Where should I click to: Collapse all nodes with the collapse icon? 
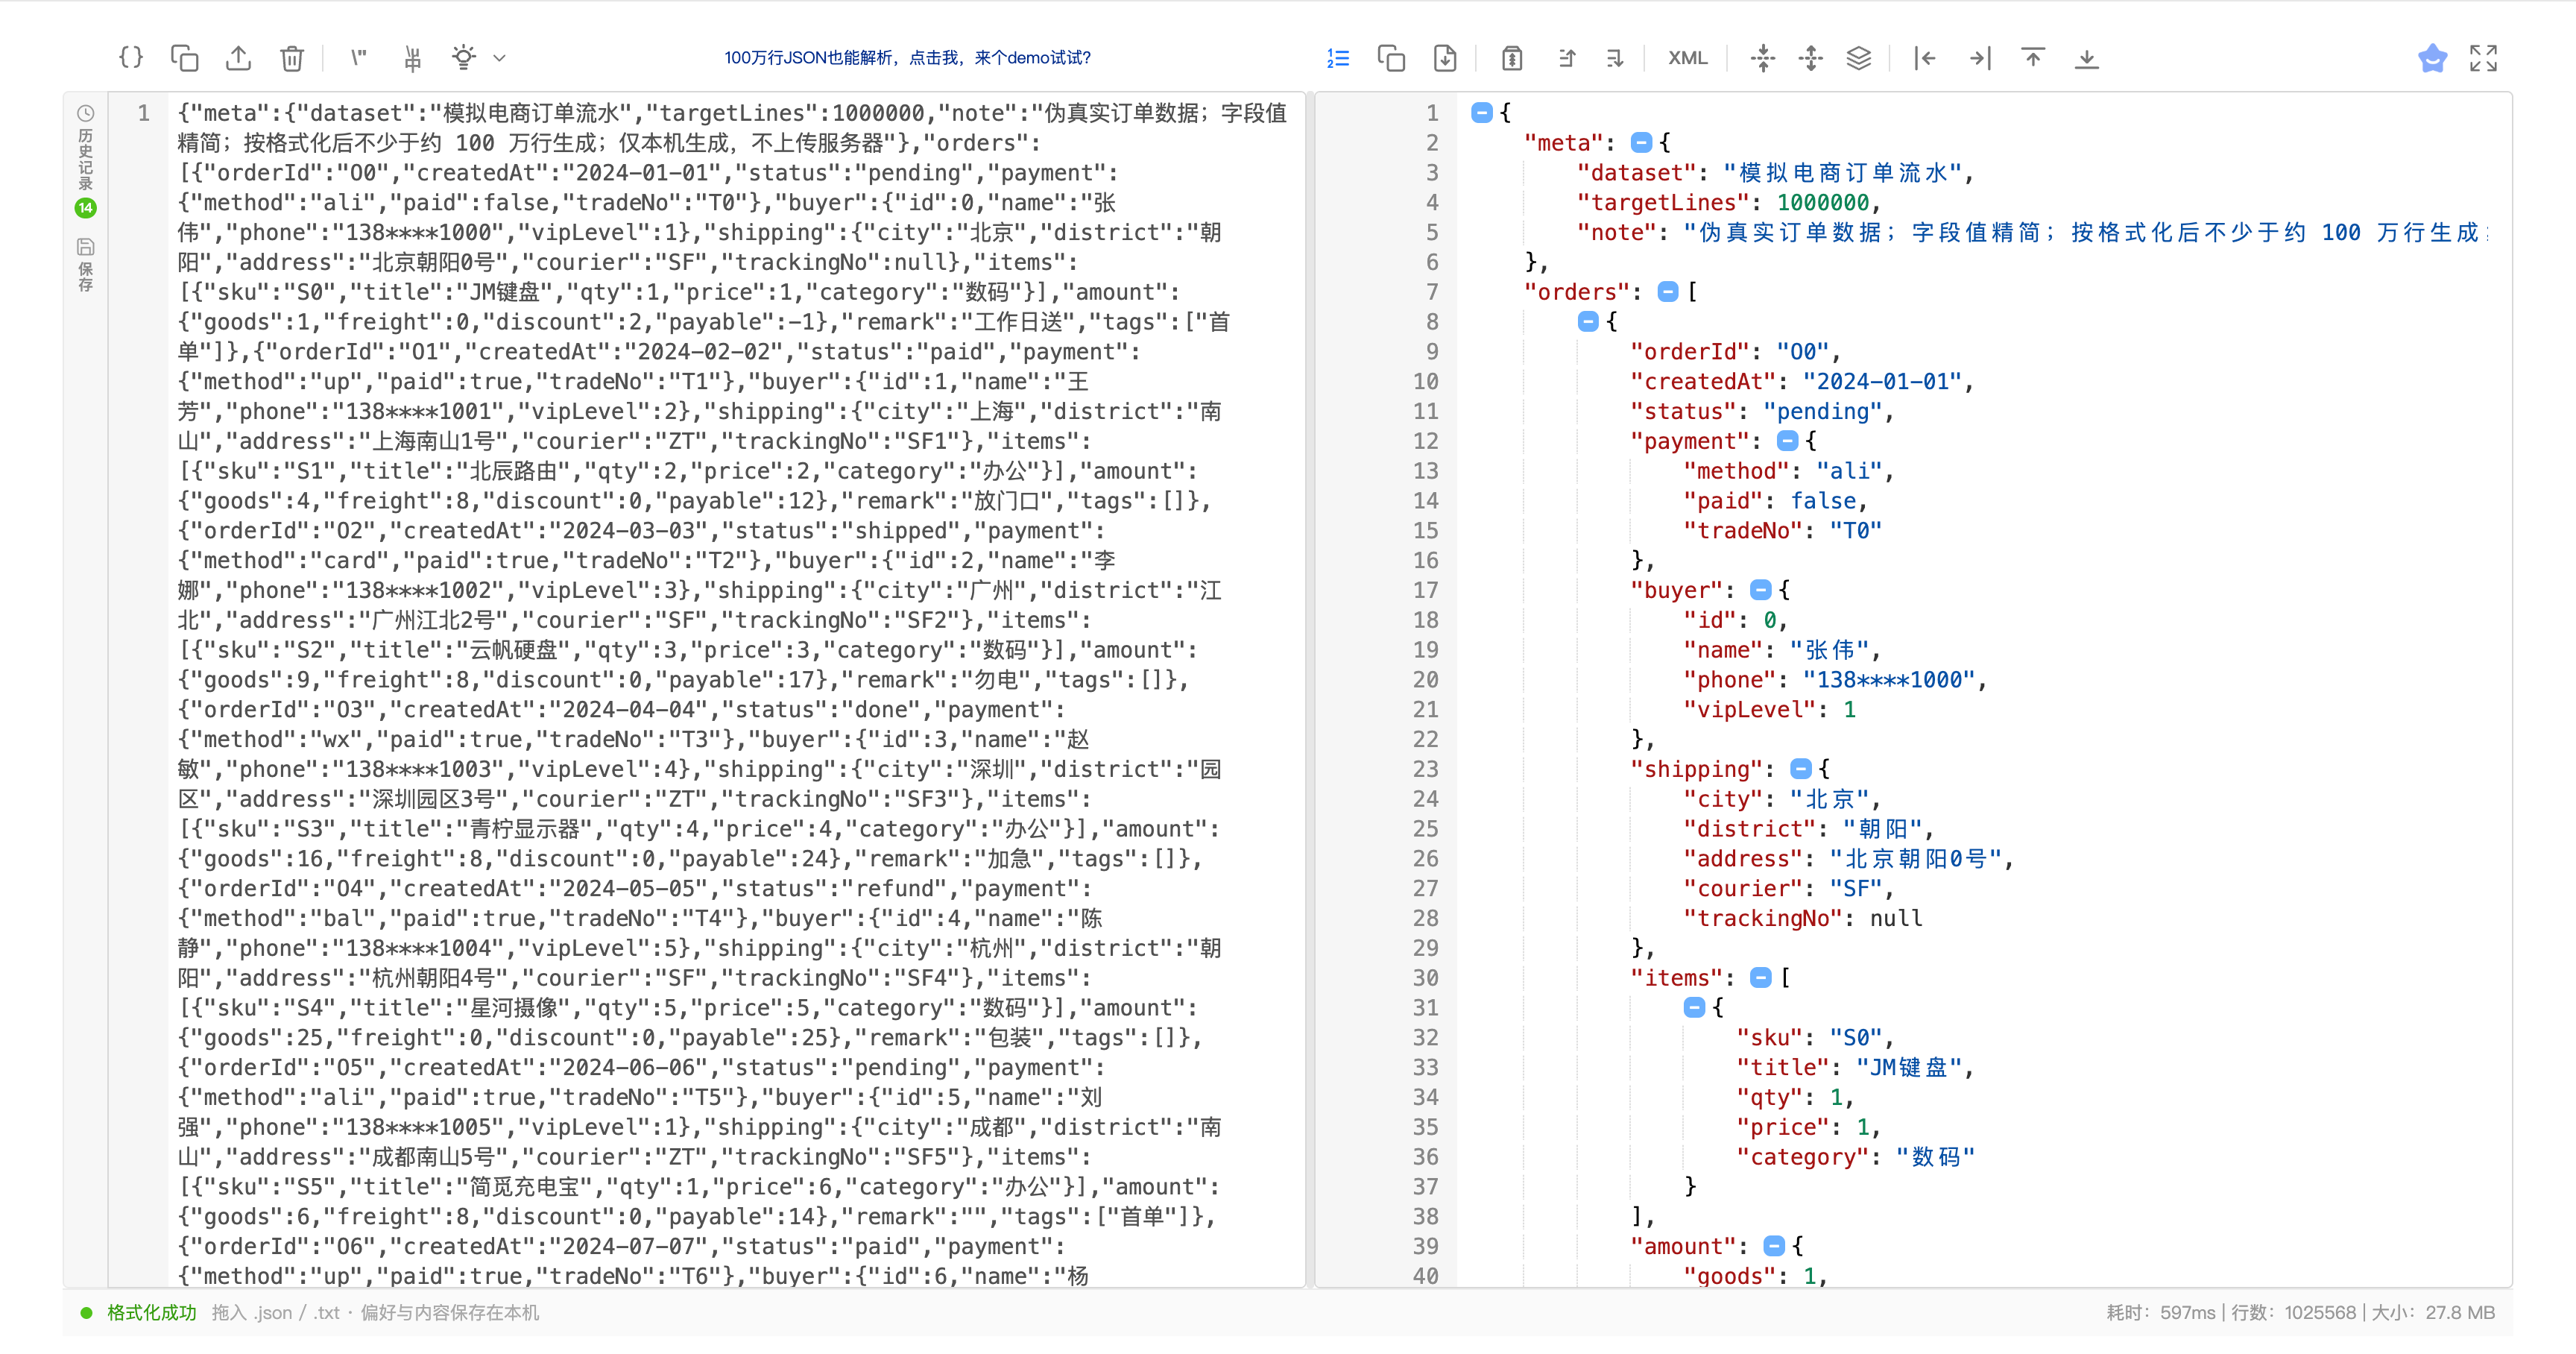(x=1763, y=58)
